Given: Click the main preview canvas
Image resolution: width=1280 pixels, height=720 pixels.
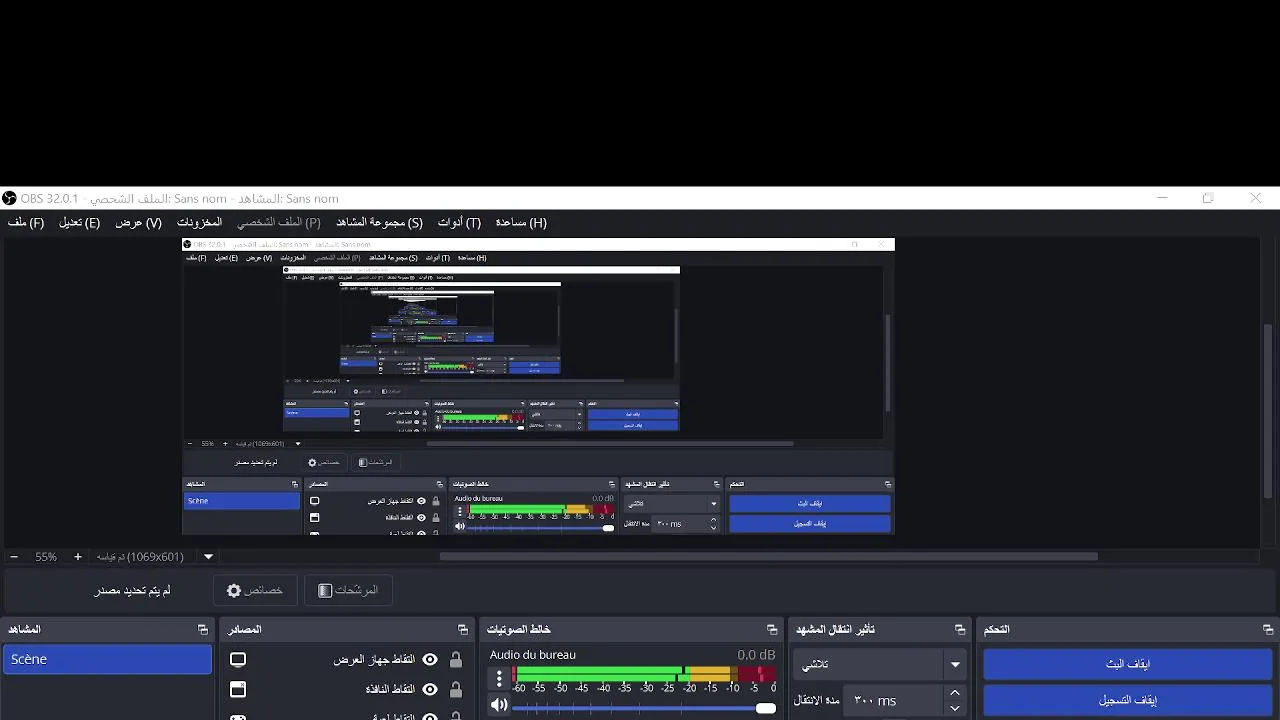Looking at the screenshot, I should coord(538,386).
